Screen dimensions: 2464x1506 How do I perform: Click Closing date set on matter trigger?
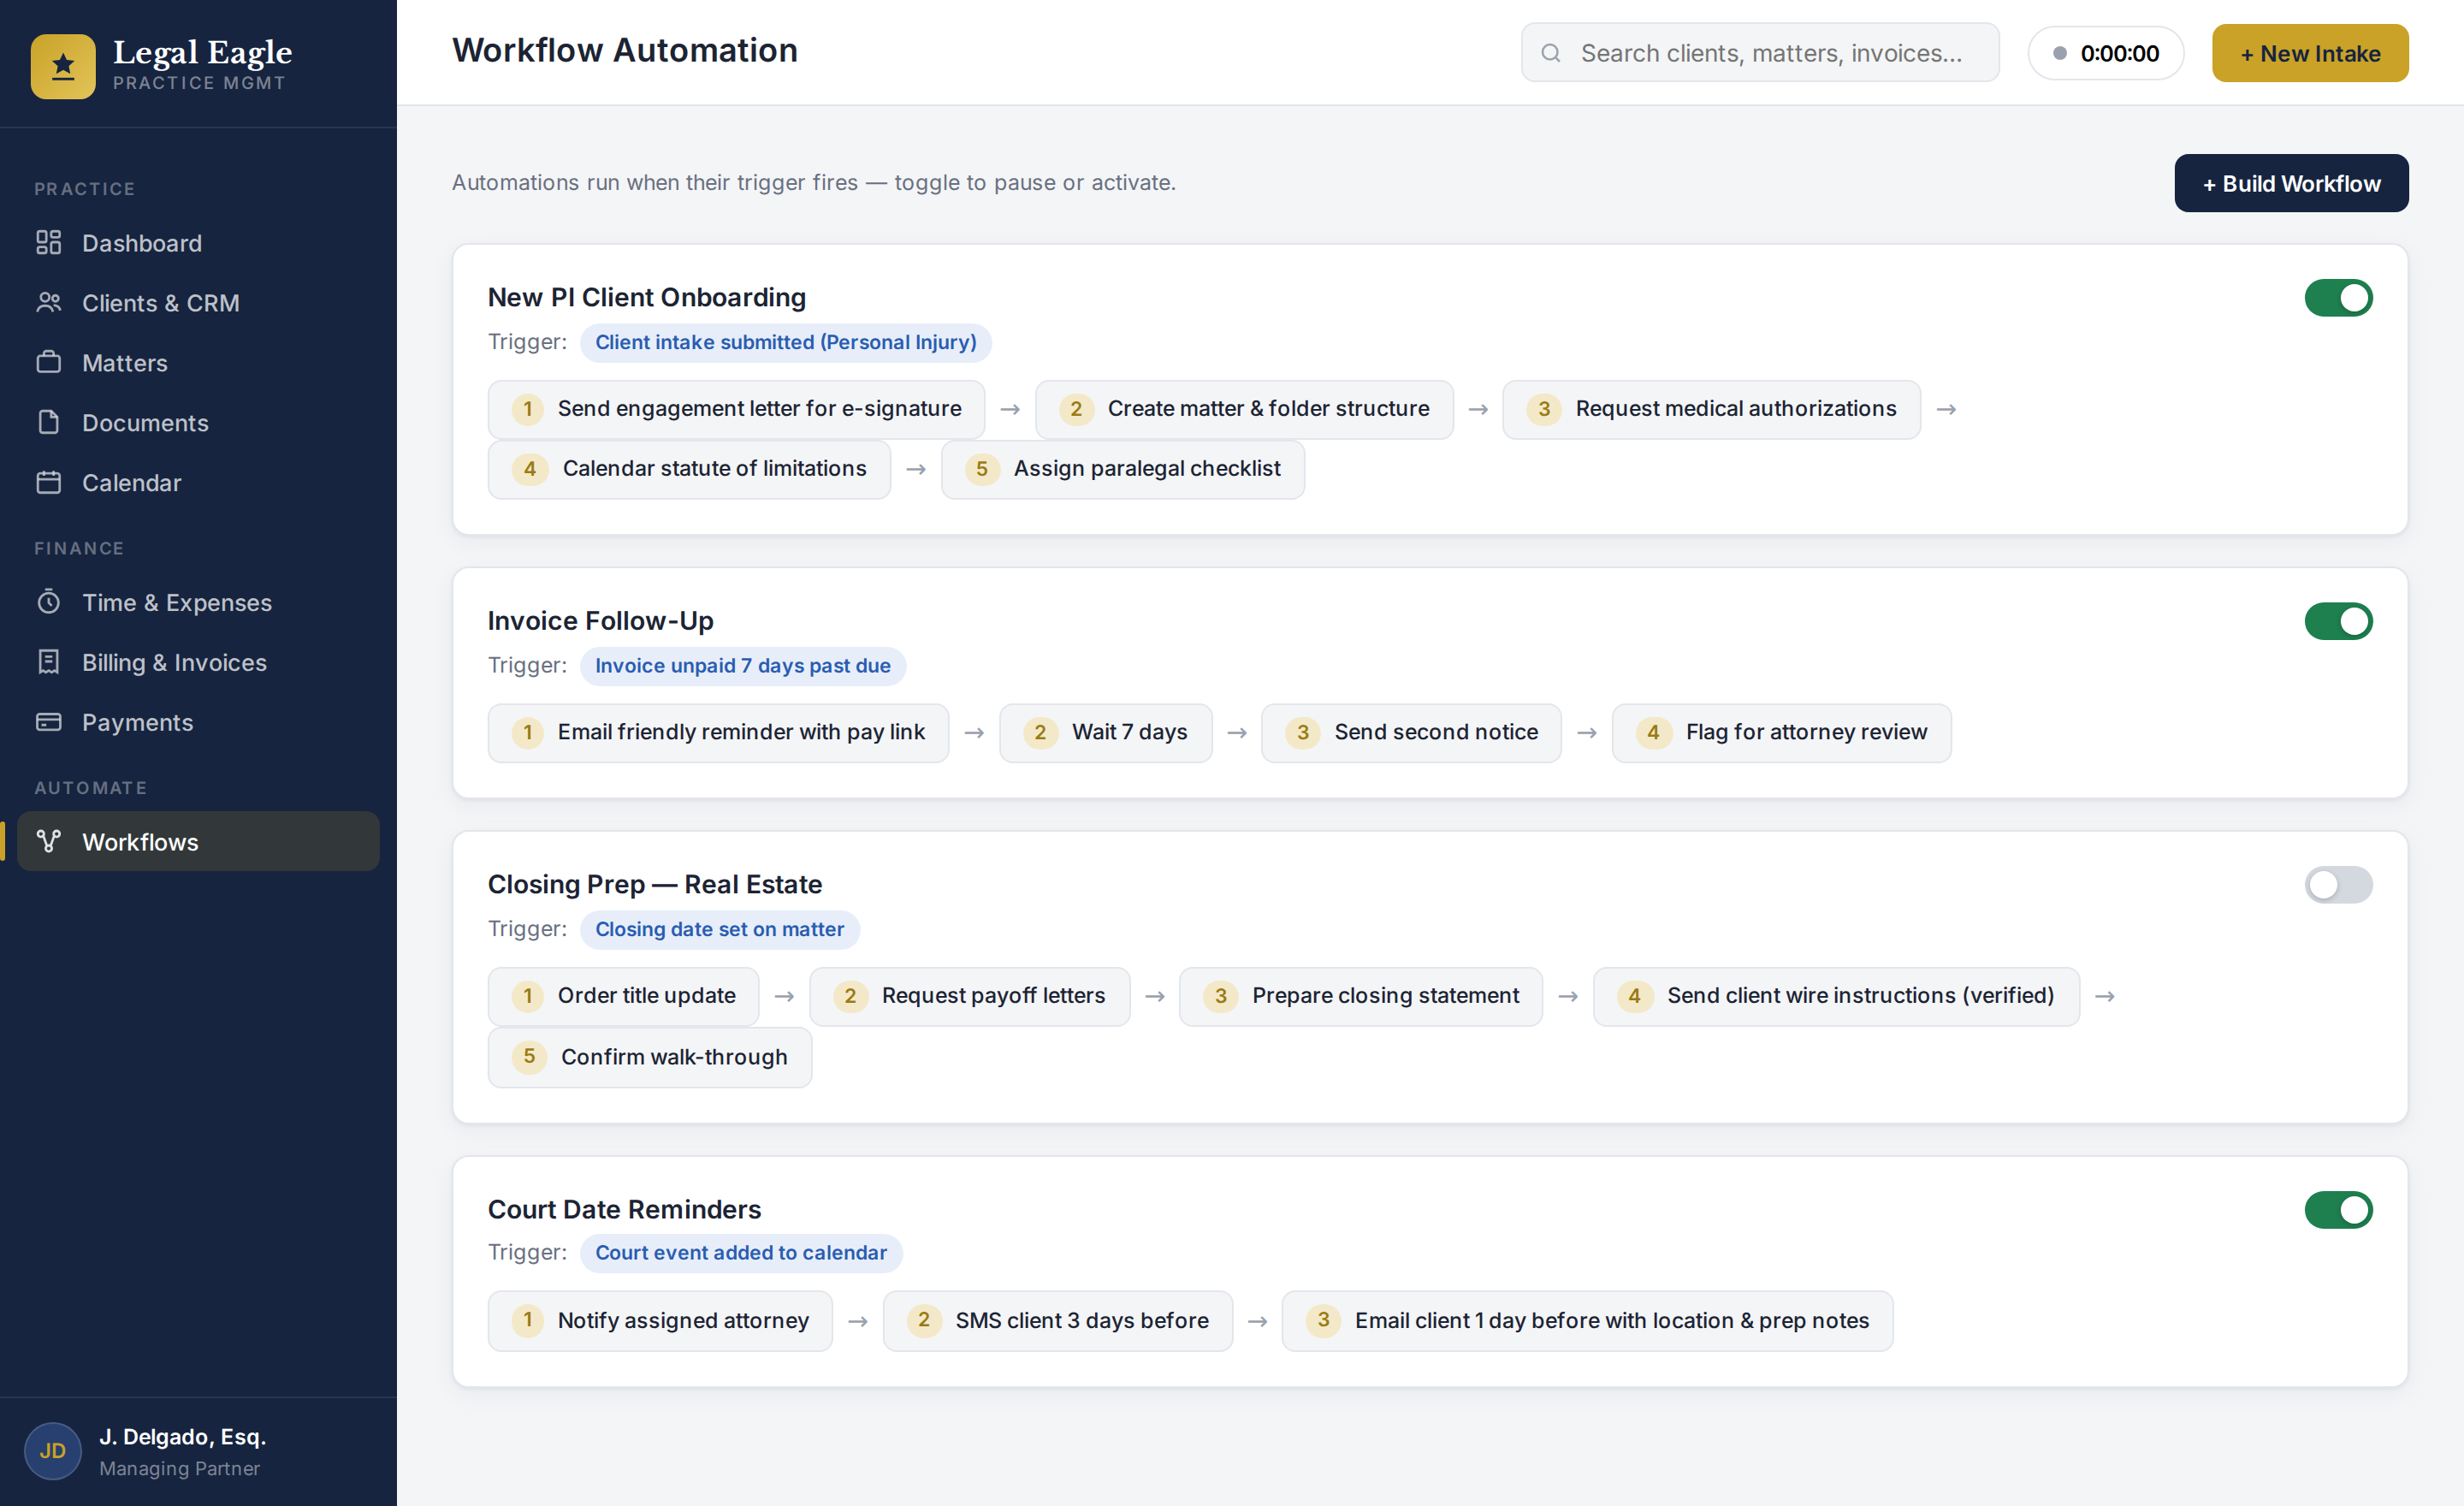tap(719, 929)
